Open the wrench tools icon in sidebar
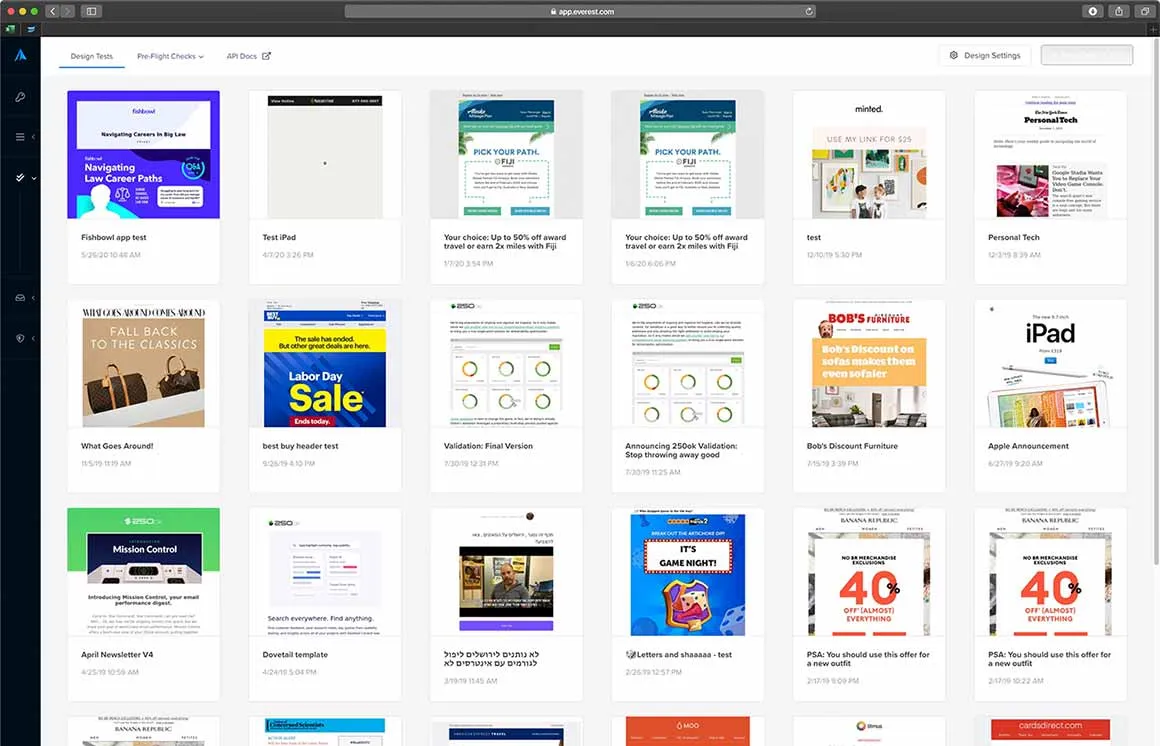1160x746 pixels. 21,97
